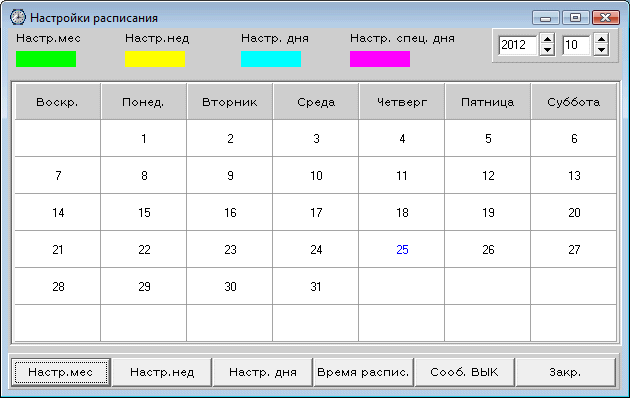
Task: Pick day 12 in the calendar grid
Action: (x=487, y=176)
